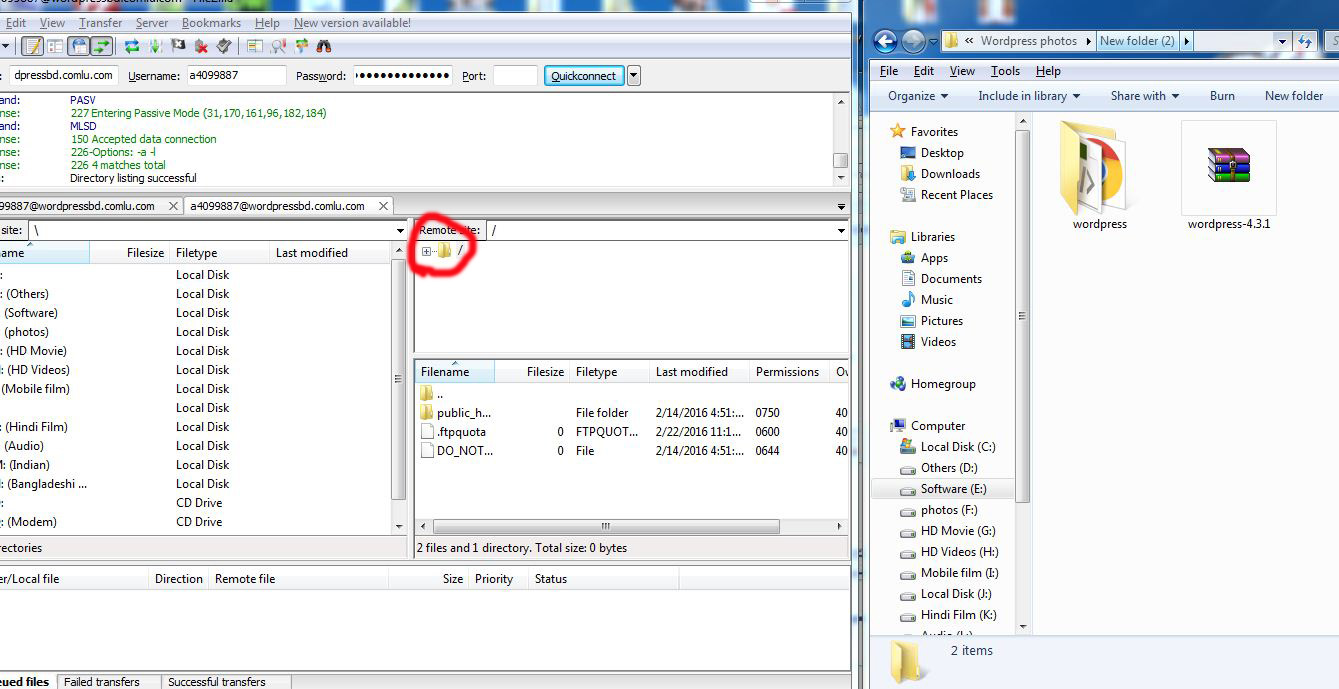Open the Share with dropdown
This screenshot has width=1339, height=689.
(1144, 96)
